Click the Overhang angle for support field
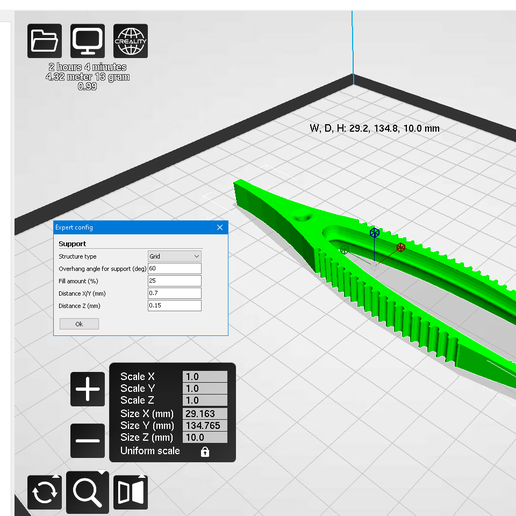Viewport: 516px width, 516px height. point(175,268)
